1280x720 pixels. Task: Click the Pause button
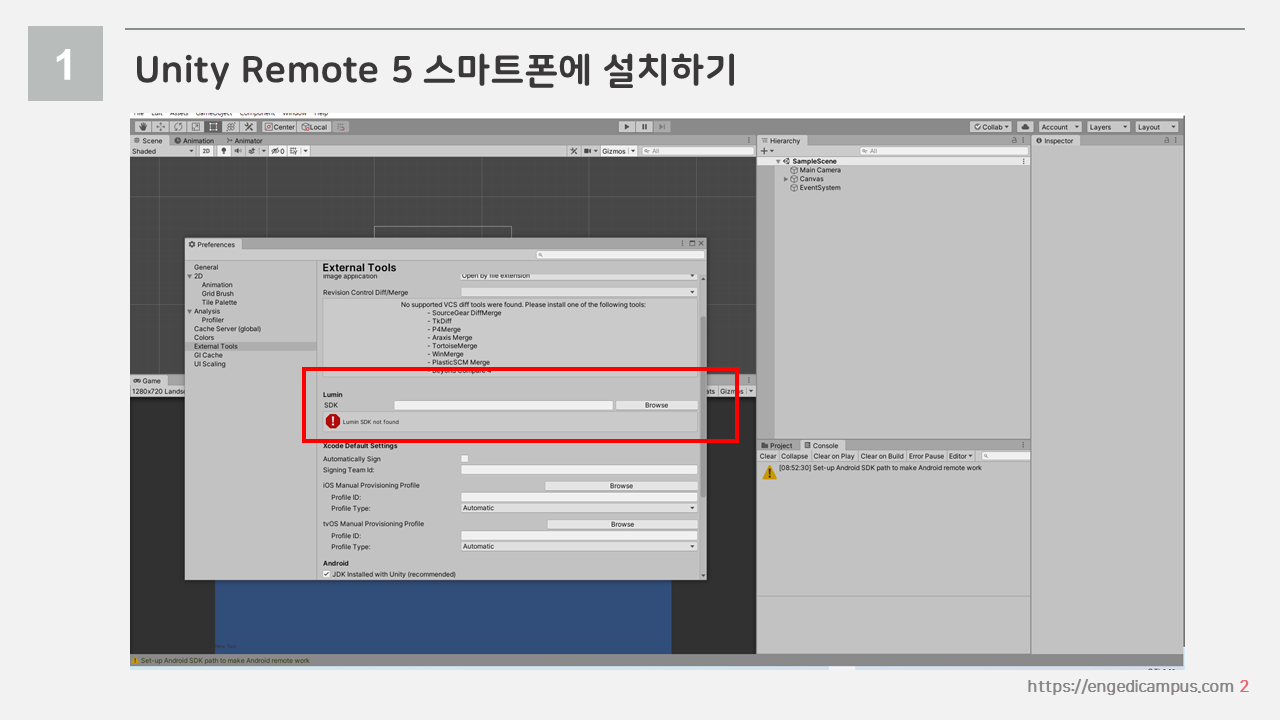point(644,127)
